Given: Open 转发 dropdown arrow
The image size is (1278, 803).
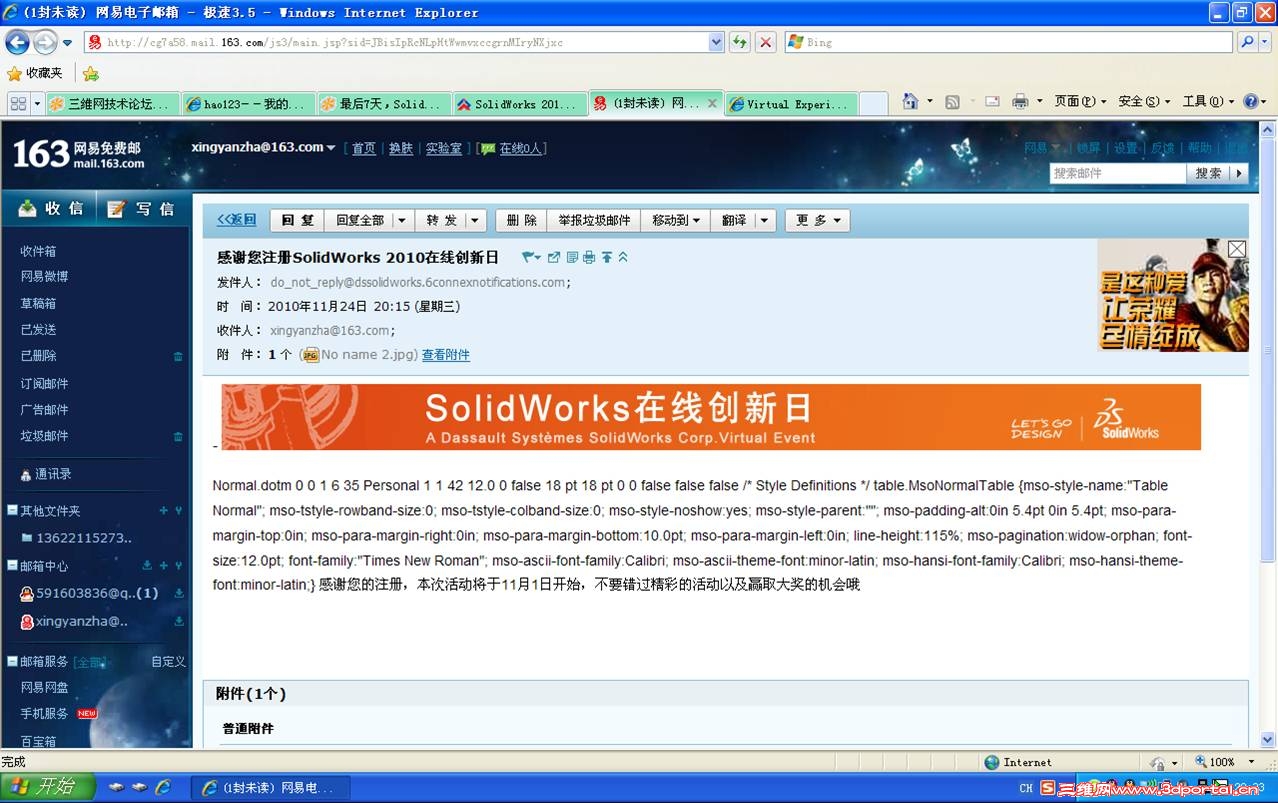Looking at the screenshot, I should coord(475,220).
